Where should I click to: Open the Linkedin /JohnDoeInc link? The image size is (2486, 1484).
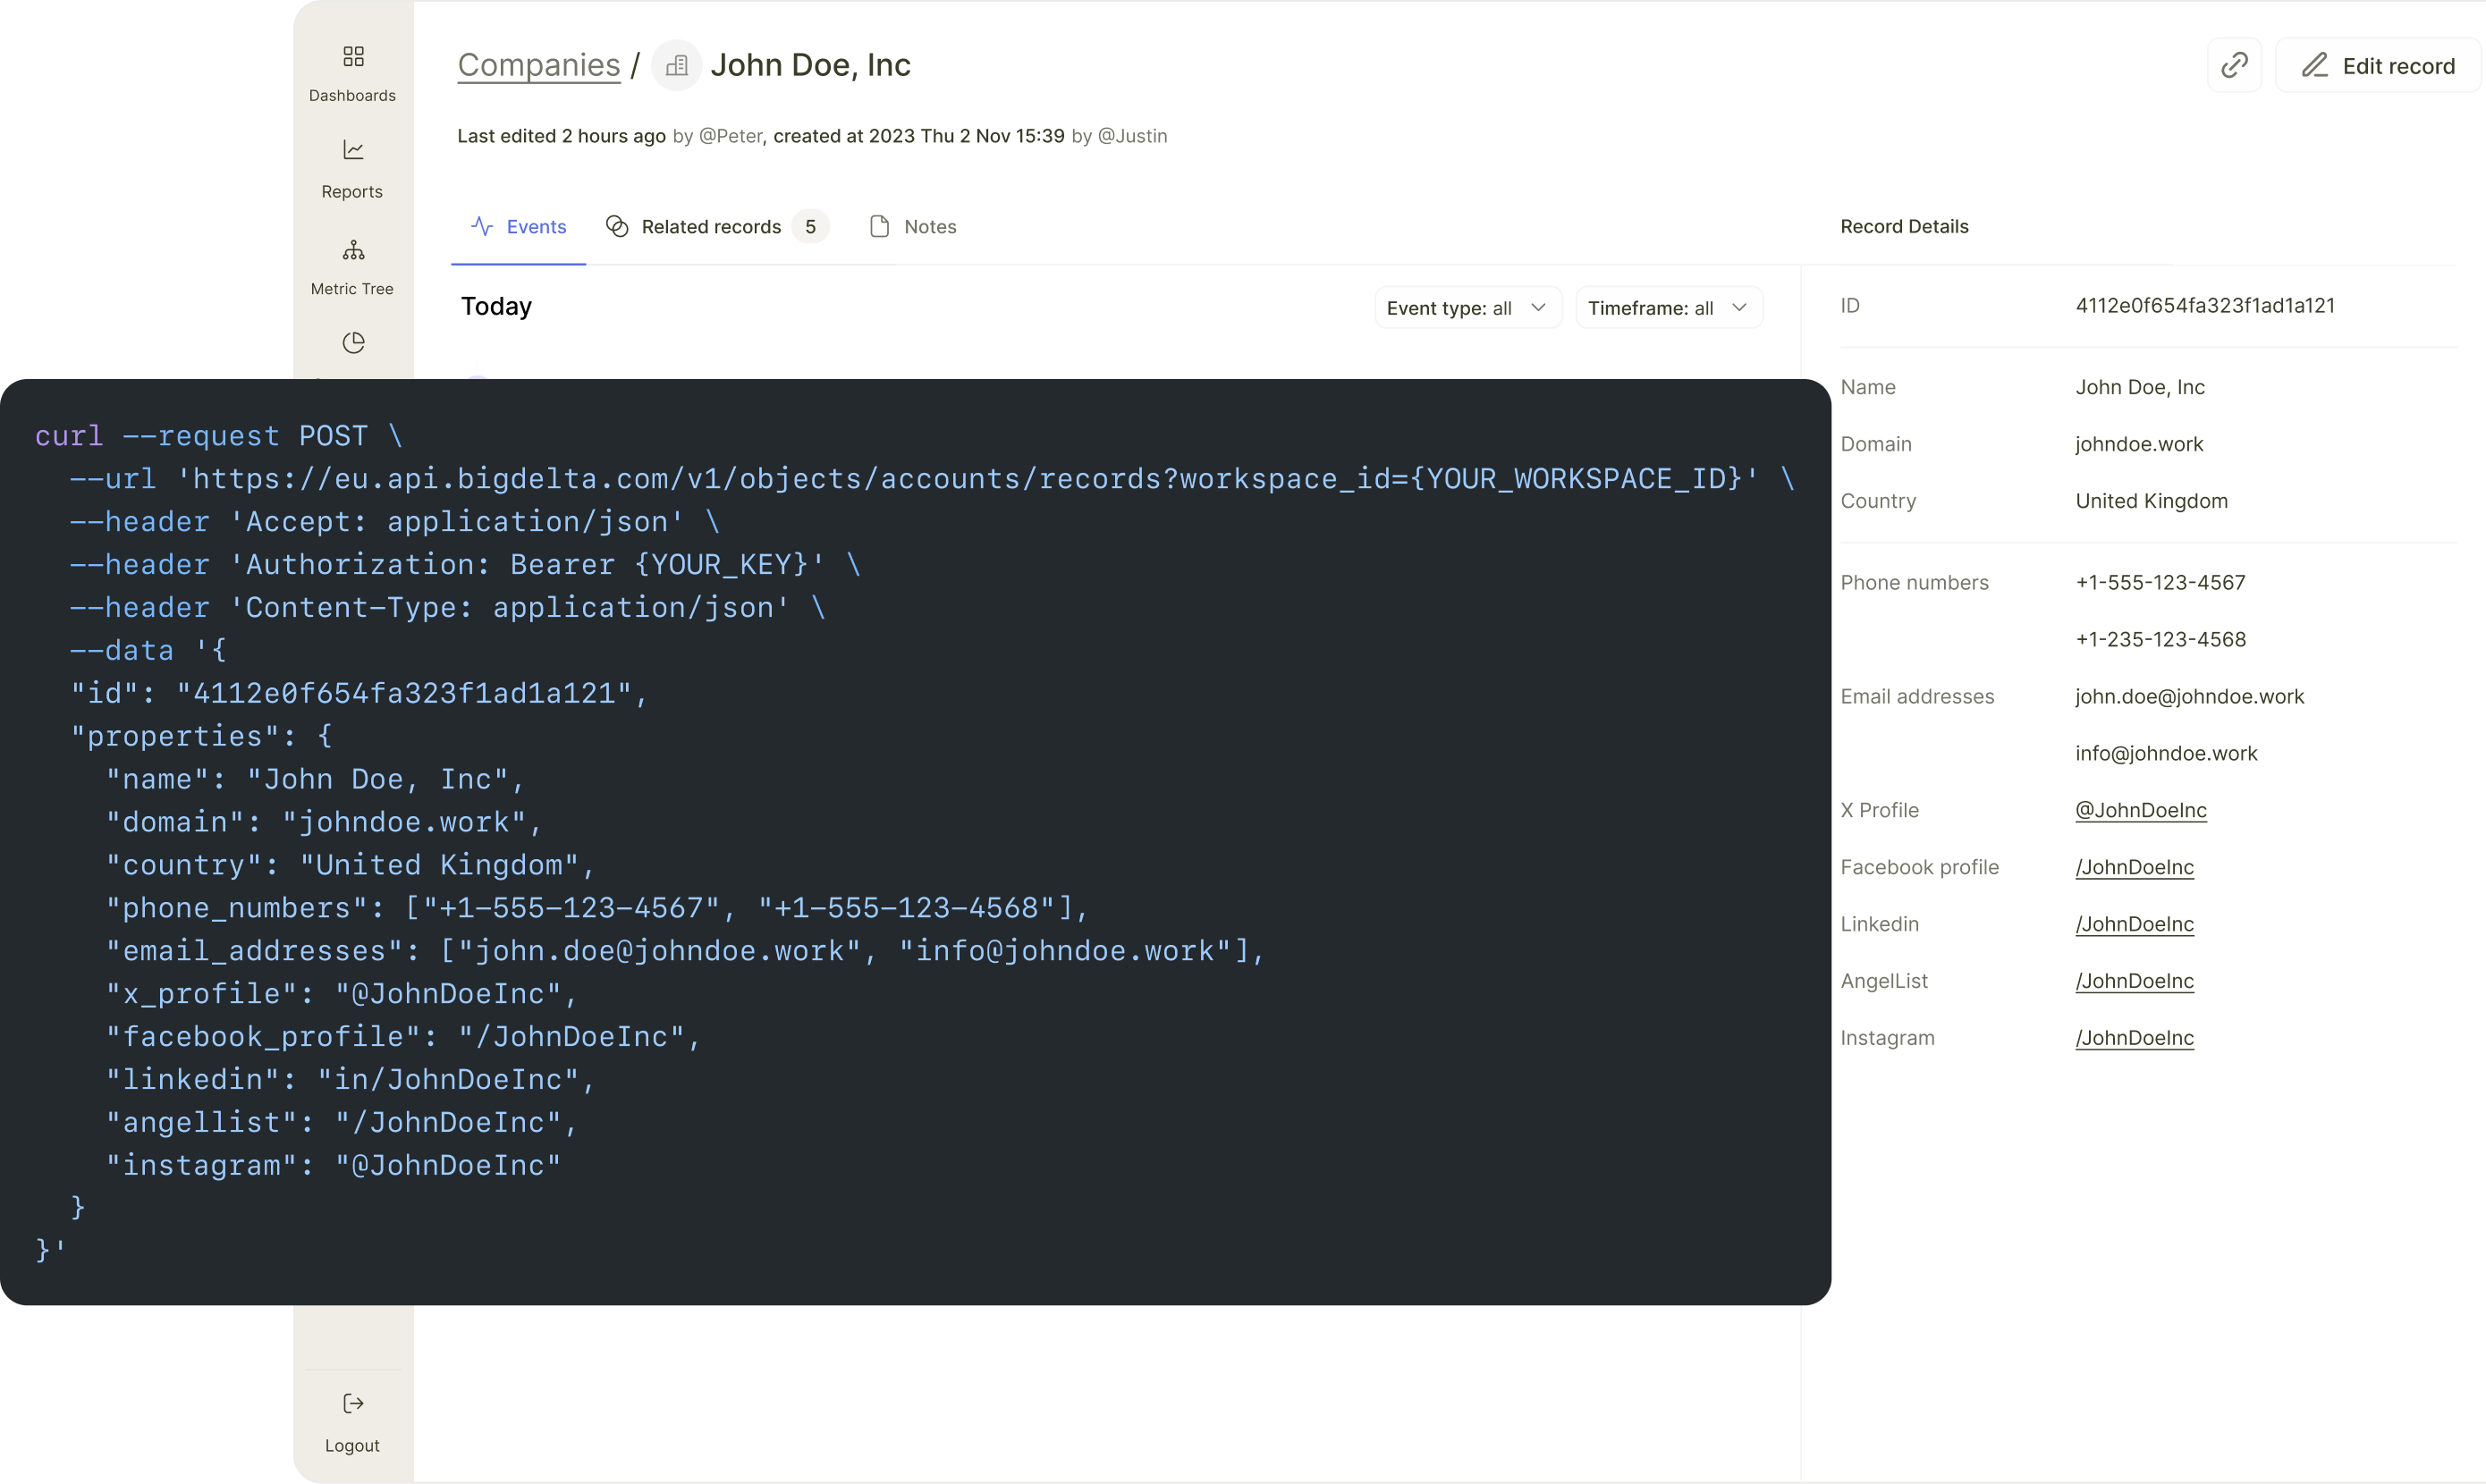pos(2134,924)
